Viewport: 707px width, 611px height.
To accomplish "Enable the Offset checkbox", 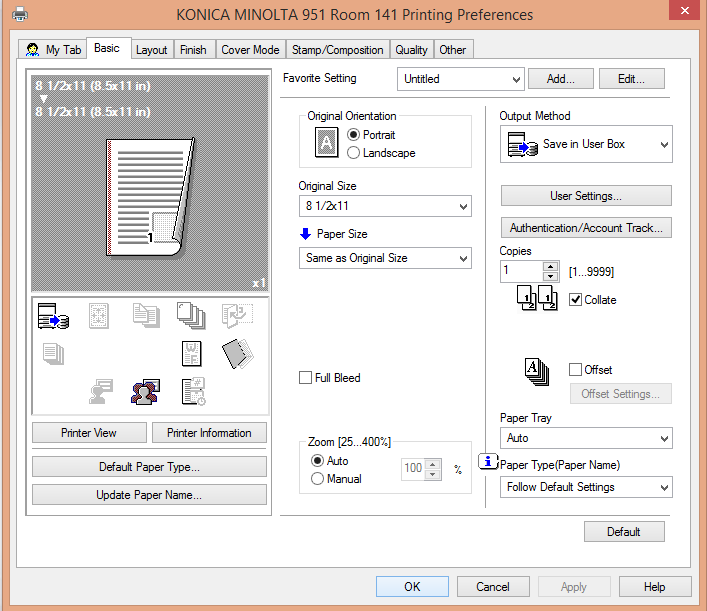I will click(575, 370).
